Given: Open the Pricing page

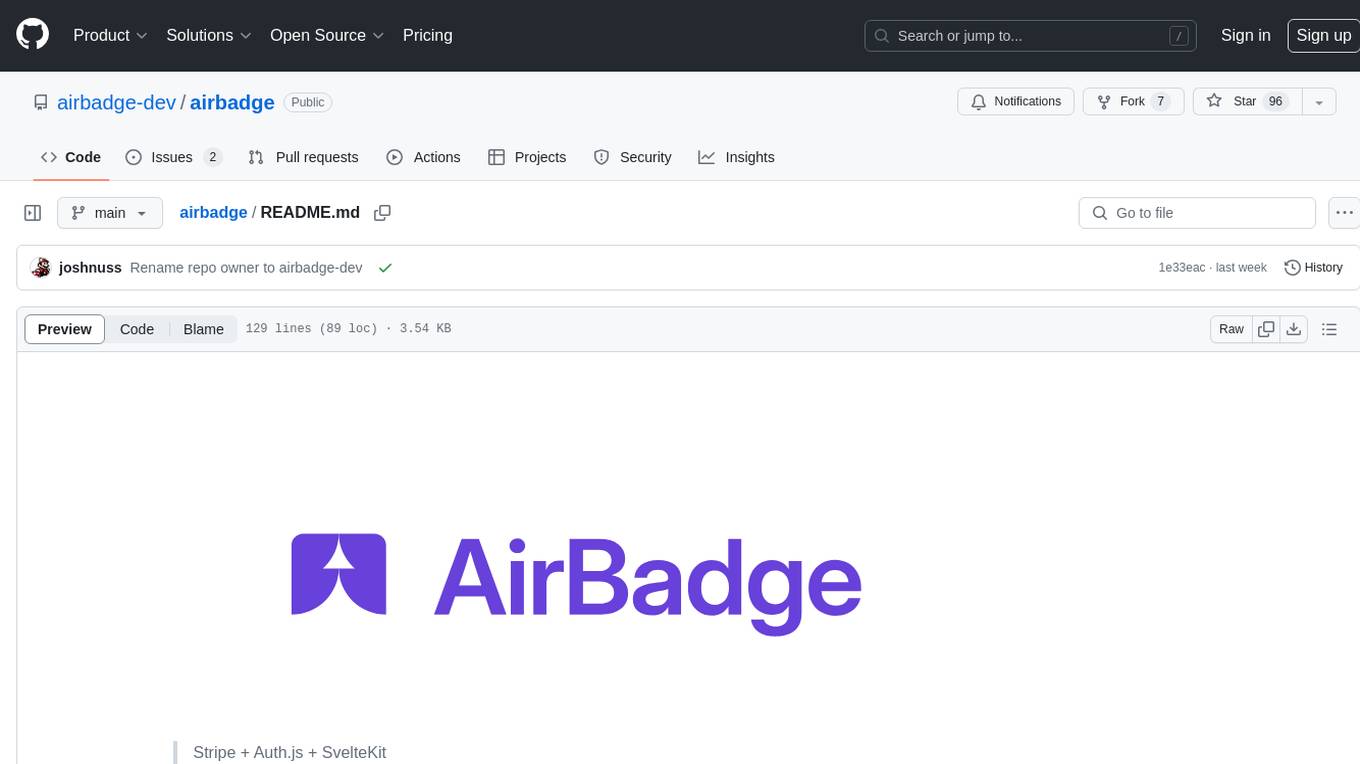Looking at the screenshot, I should pos(427,35).
